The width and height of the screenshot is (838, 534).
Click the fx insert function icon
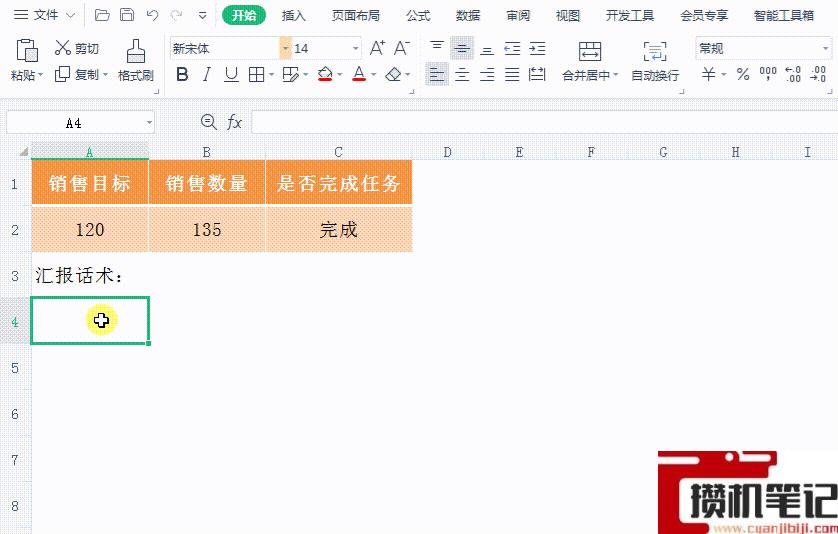point(235,122)
